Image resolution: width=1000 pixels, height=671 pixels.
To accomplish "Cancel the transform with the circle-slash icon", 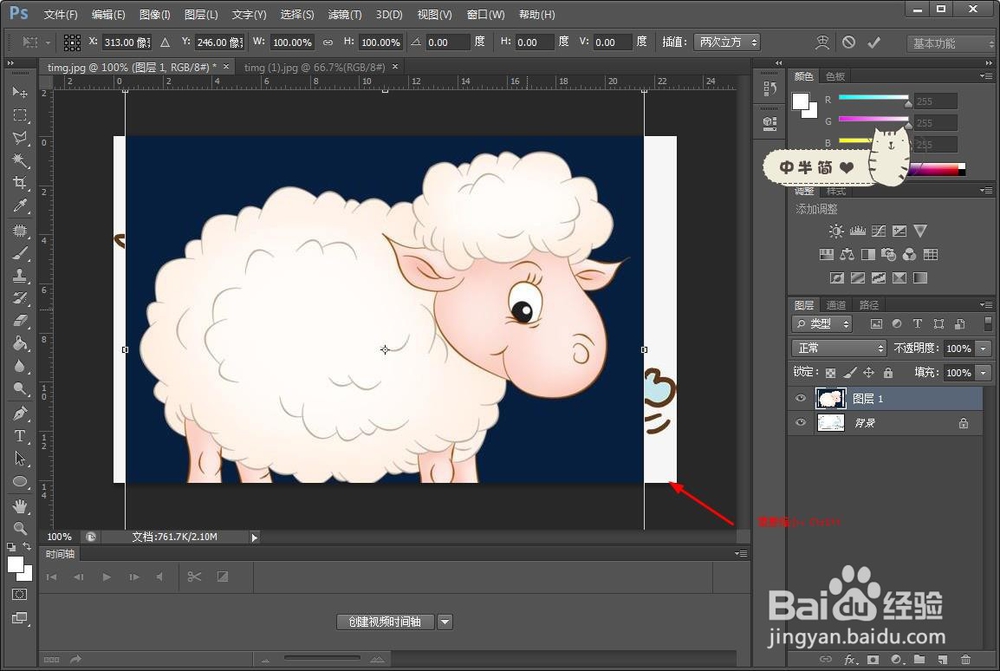I will [848, 42].
